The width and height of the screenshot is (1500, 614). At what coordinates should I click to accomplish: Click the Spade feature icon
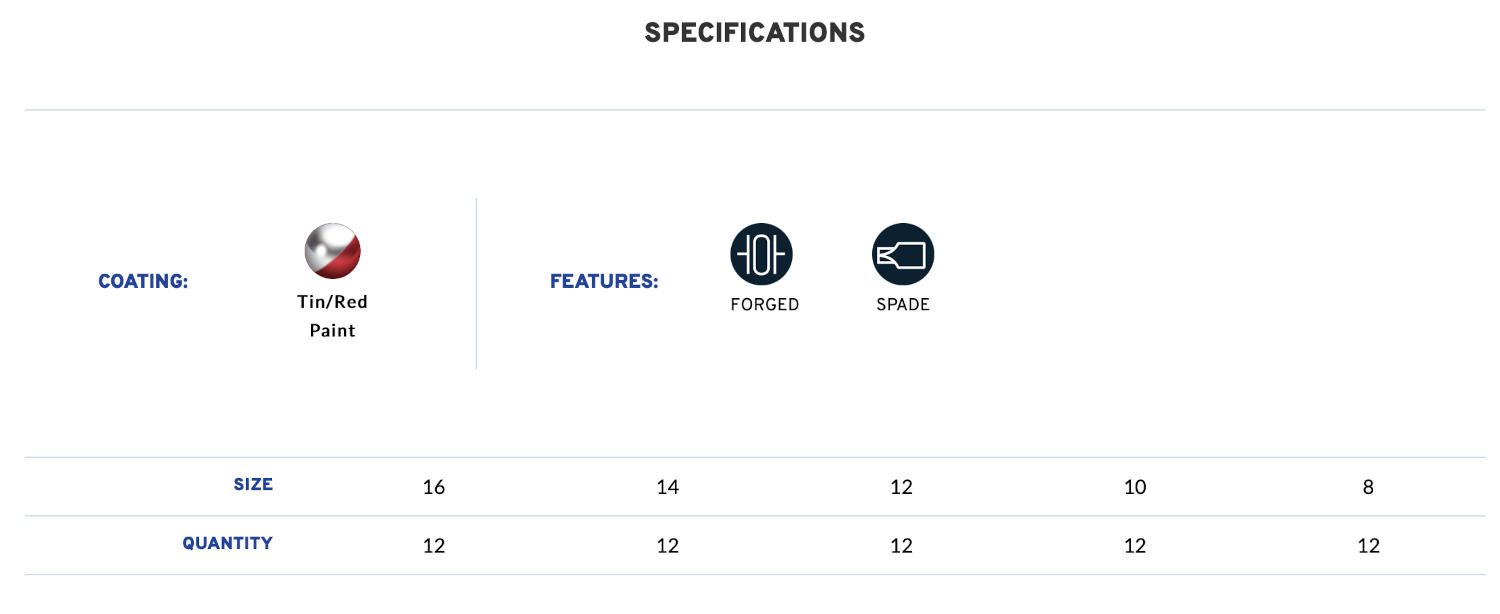[903, 254]
